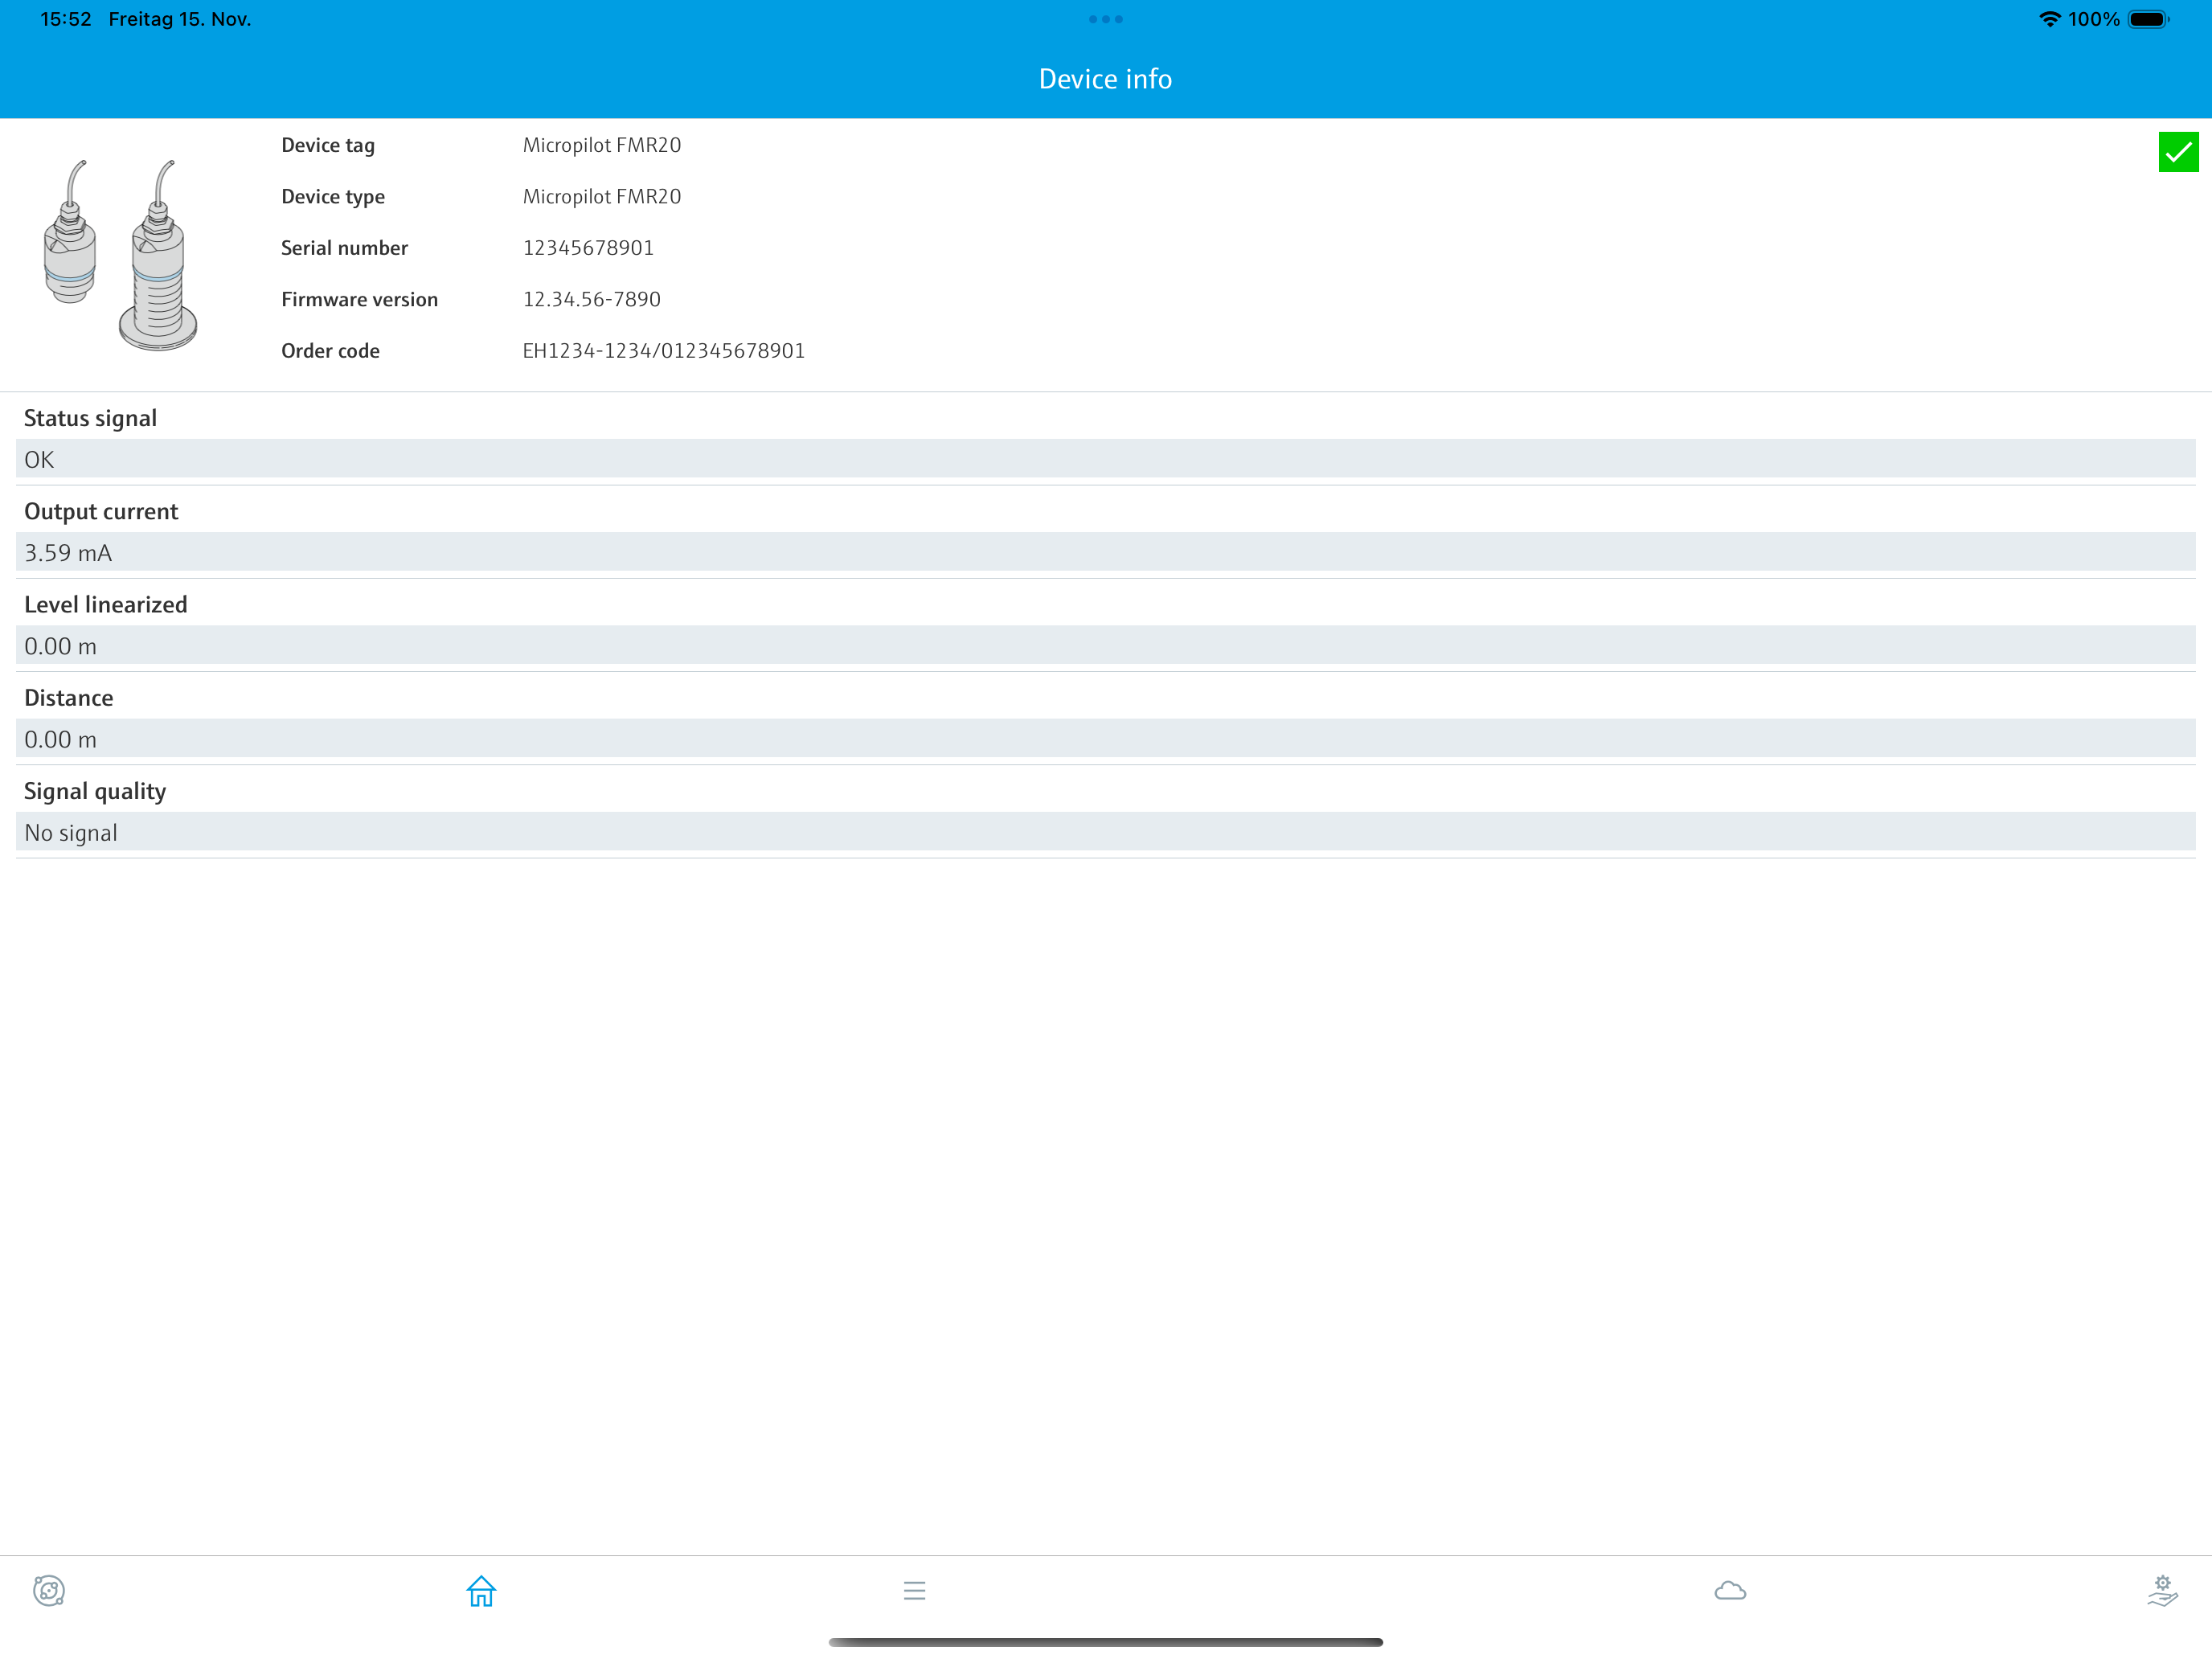
Task: Tap the Micropilot device image
Action: (x=120, y=254)
